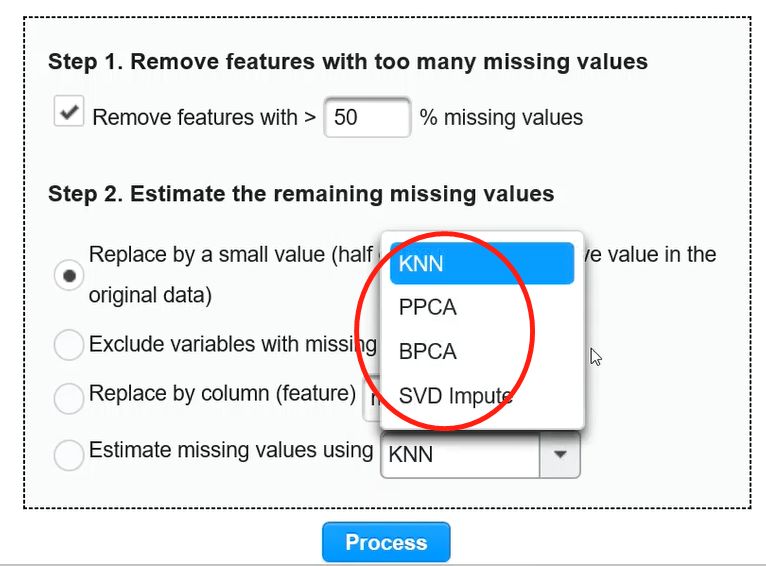Image resolution: width=766 pixels, height=566 pixels.
Task: Click the 50 percent missing values input field
Action: 367,117
